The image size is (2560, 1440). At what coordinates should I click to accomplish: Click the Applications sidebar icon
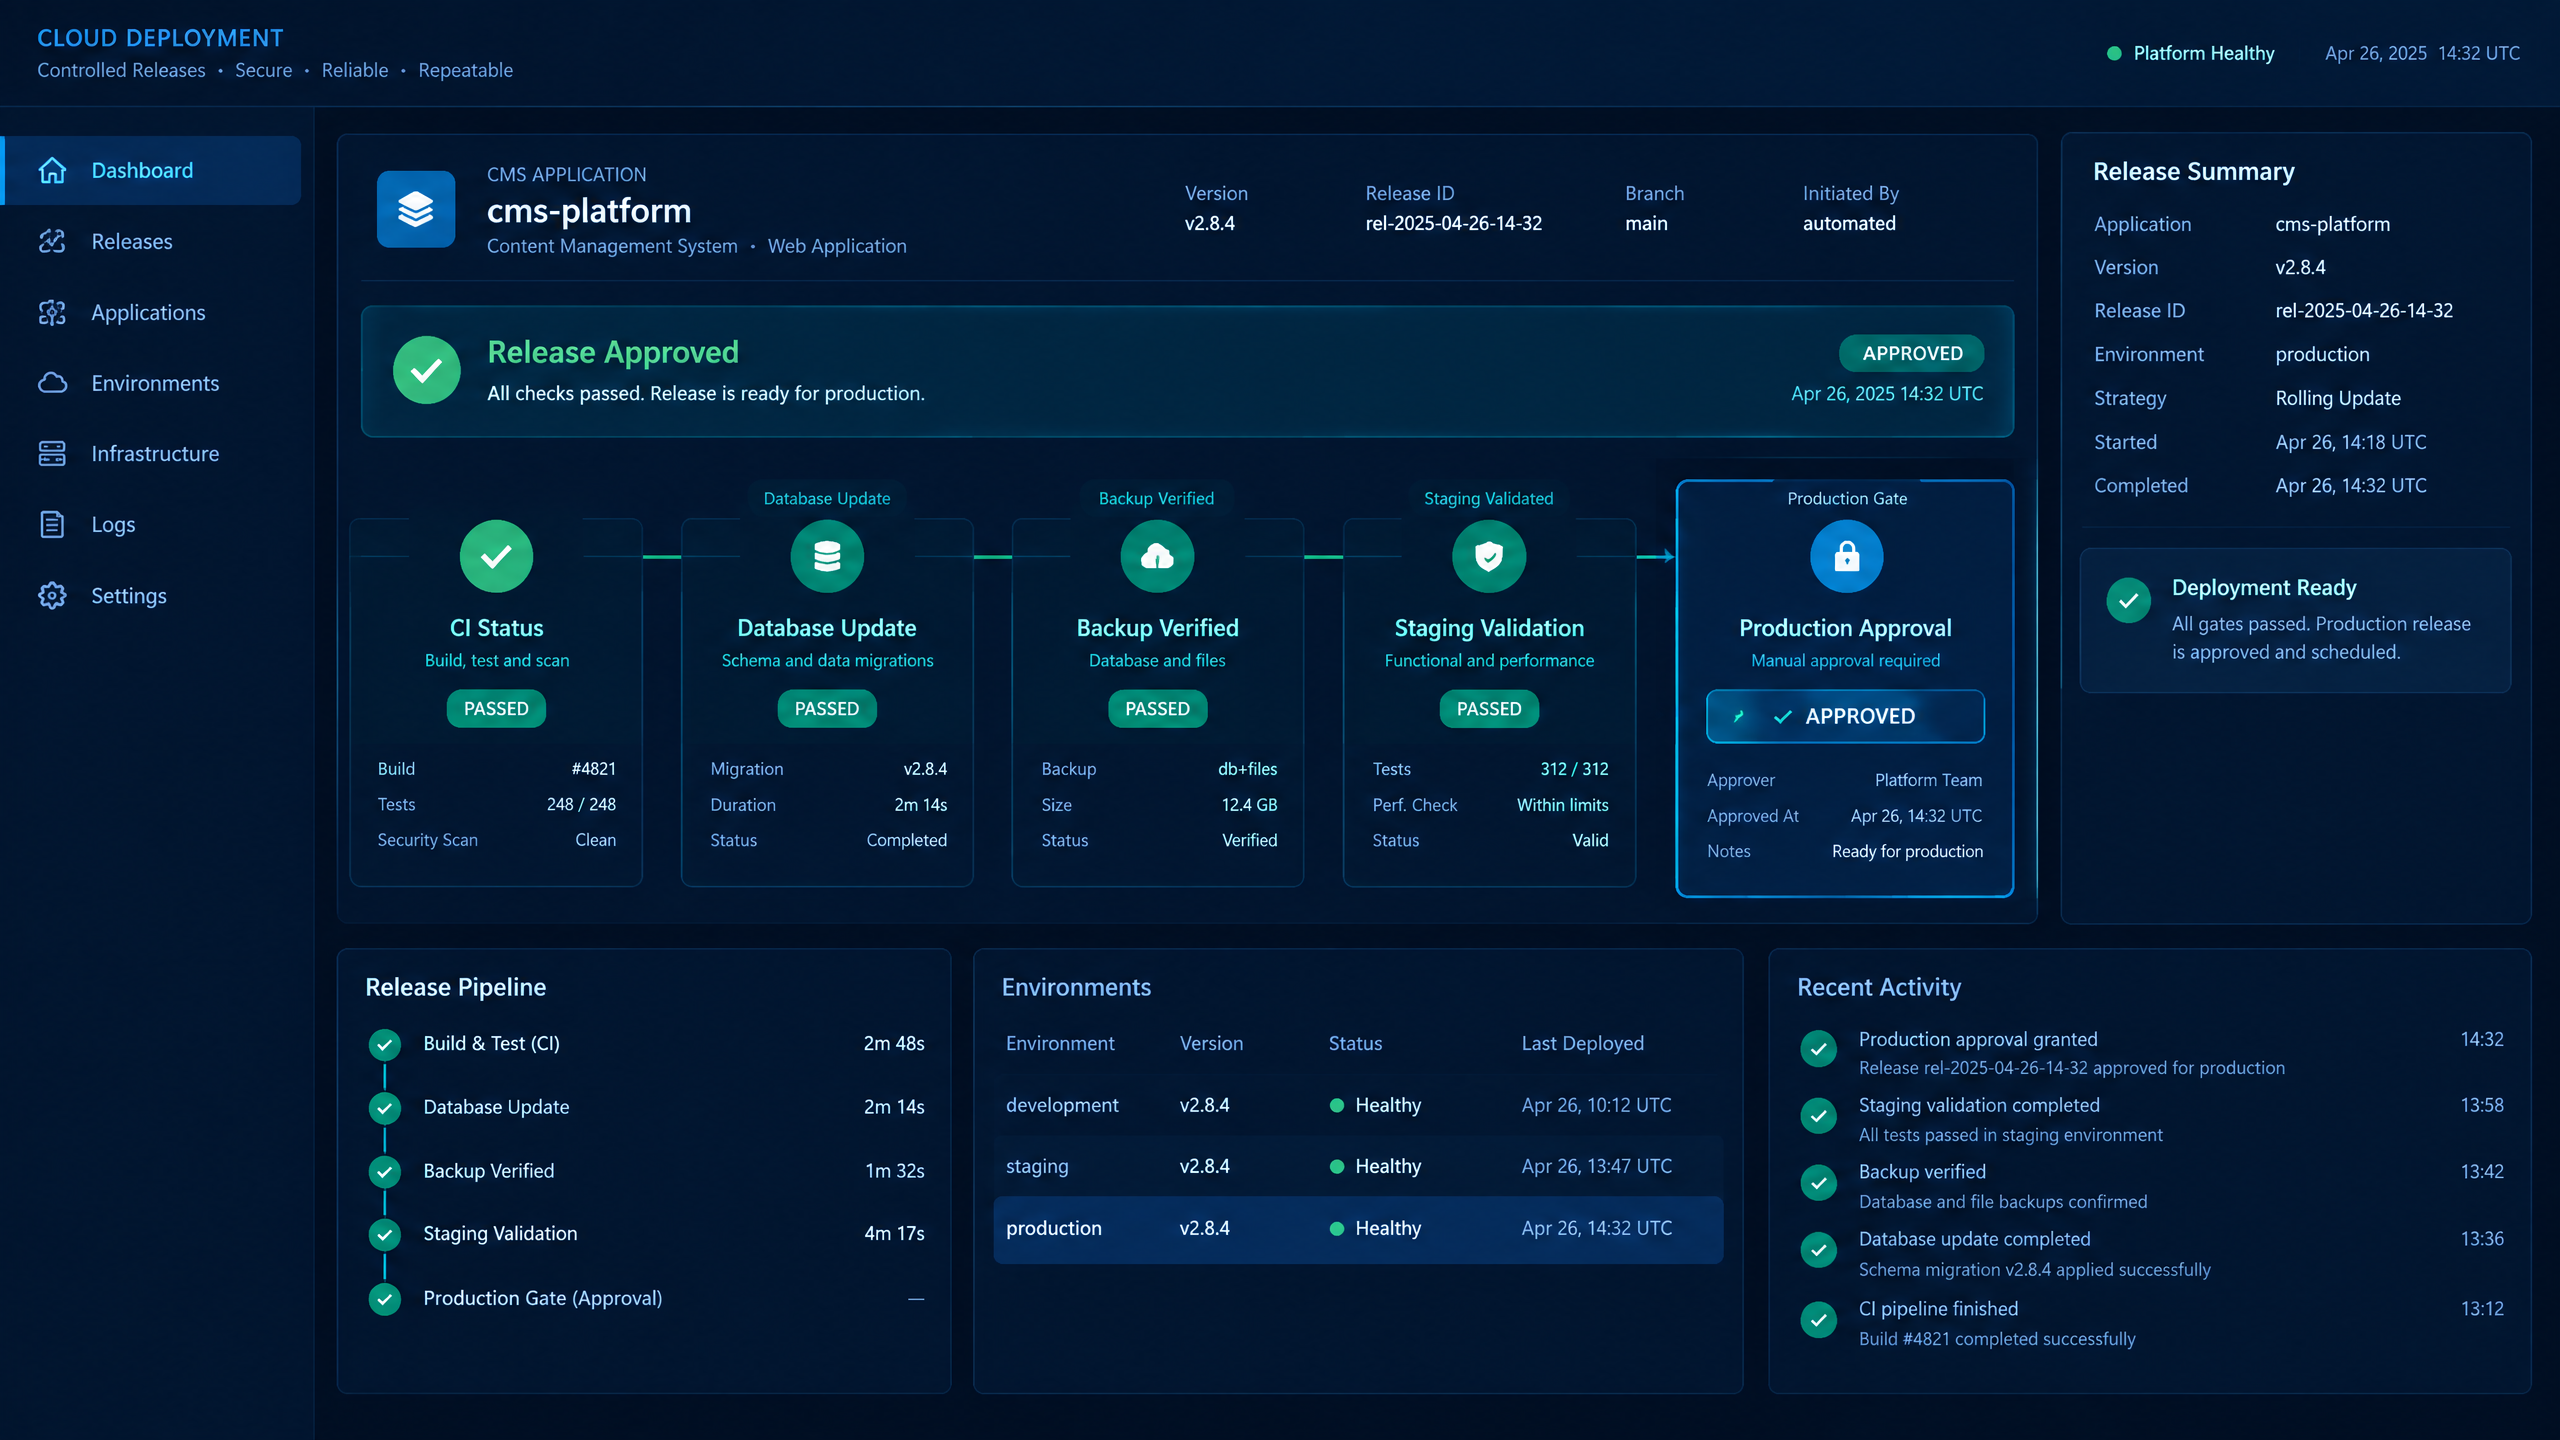point(52,312)
